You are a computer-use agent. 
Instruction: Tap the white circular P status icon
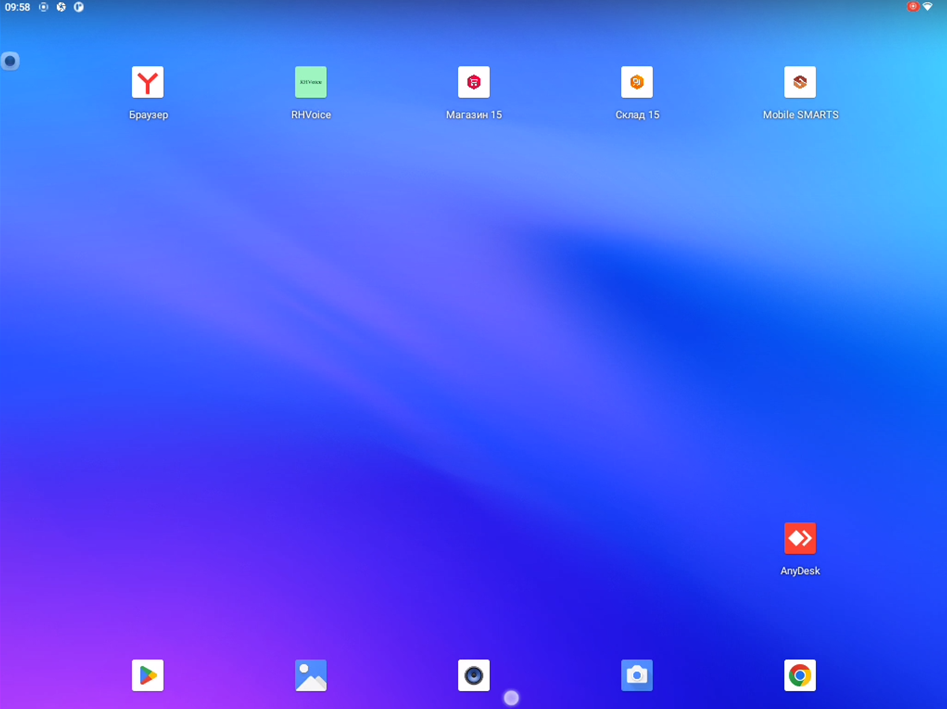[79, 7]
